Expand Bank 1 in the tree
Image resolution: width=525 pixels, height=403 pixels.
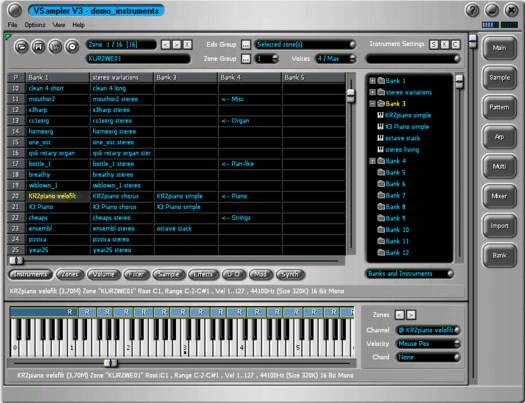pos(372,81)
